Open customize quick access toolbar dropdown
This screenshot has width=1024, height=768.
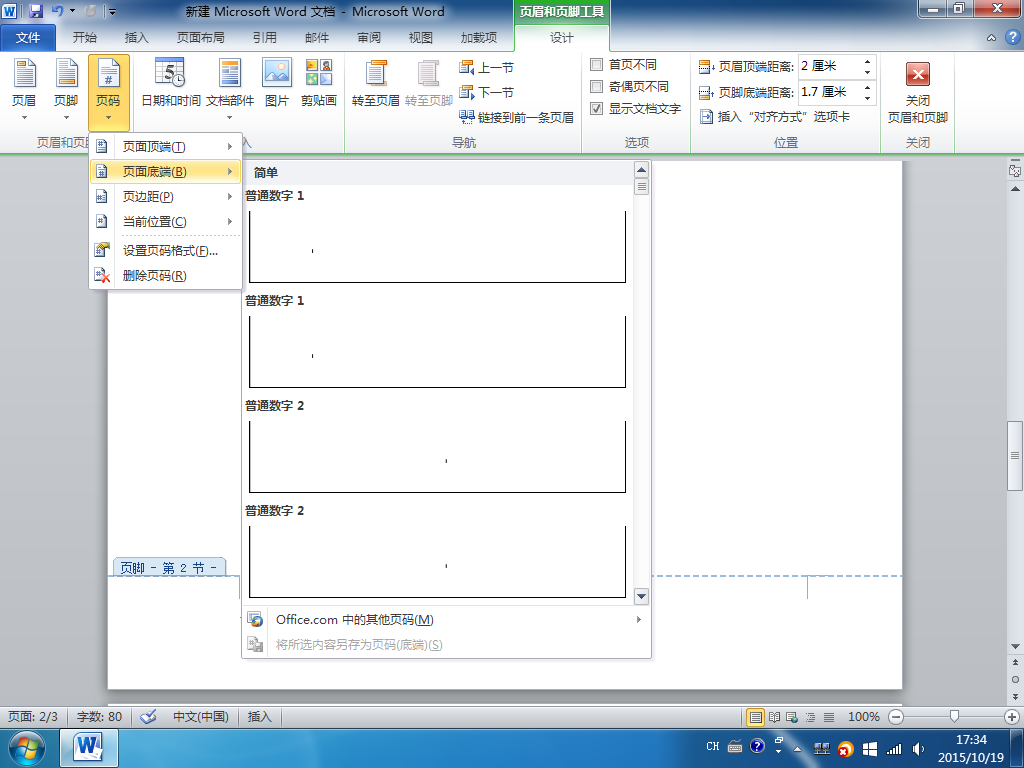click(x=112, y=11)
